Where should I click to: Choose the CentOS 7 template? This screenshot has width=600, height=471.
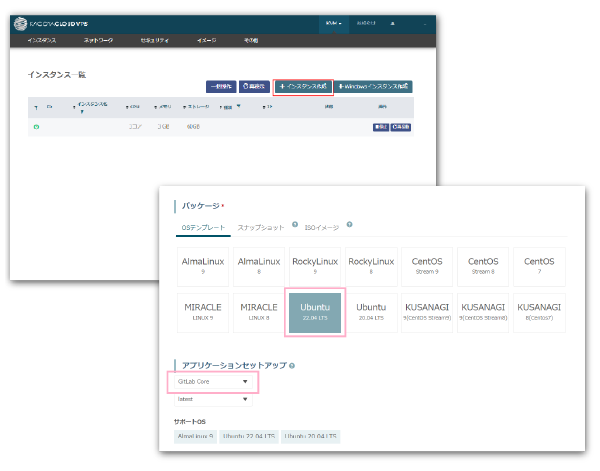coord(539,266)
